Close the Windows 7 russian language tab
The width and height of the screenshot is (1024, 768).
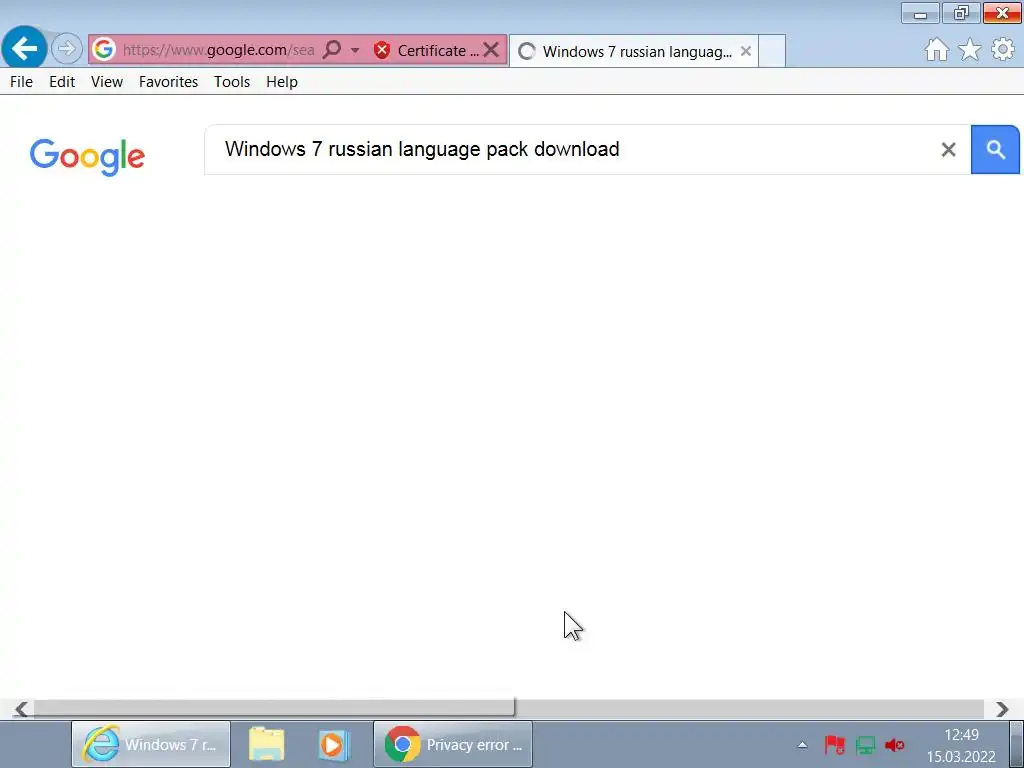(746, 51)
